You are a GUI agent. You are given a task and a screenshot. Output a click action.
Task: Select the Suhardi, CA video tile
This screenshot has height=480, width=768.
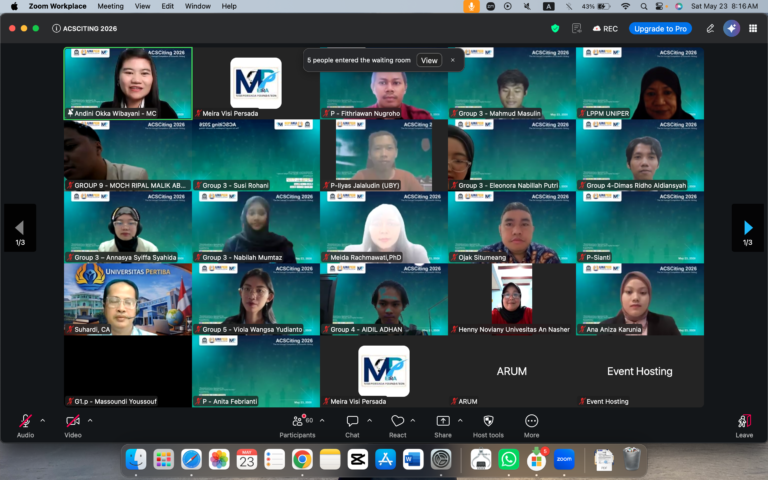[x=128, y=299]
